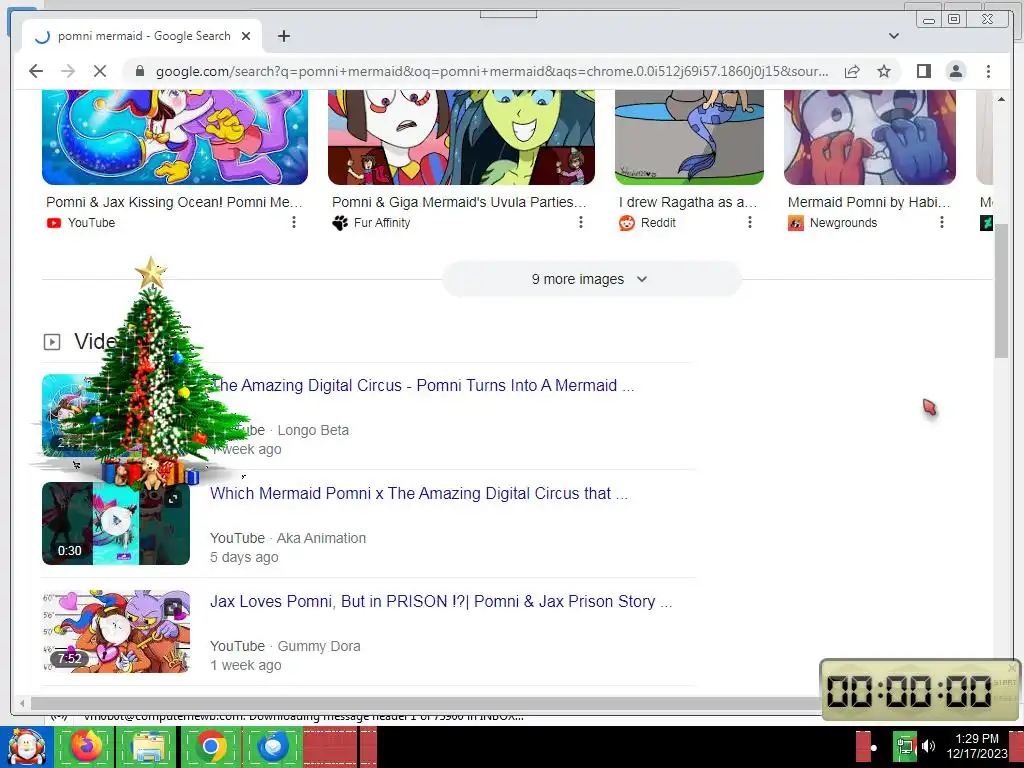
Task: Click the YouTube source under first image
Action: coord(91,223)
